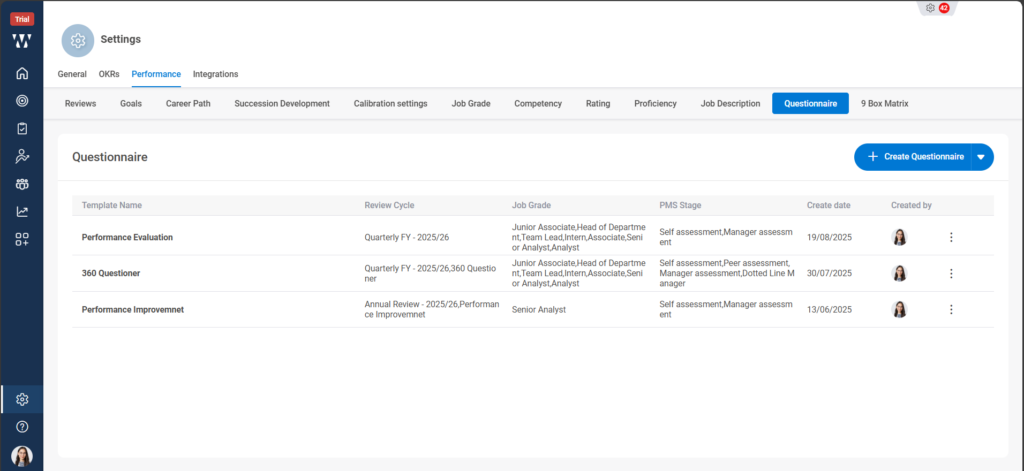The width and height of the screenshot is (1024, 471).
Task: Open the Proficiency sub-tab
Action: click(655, 104)
